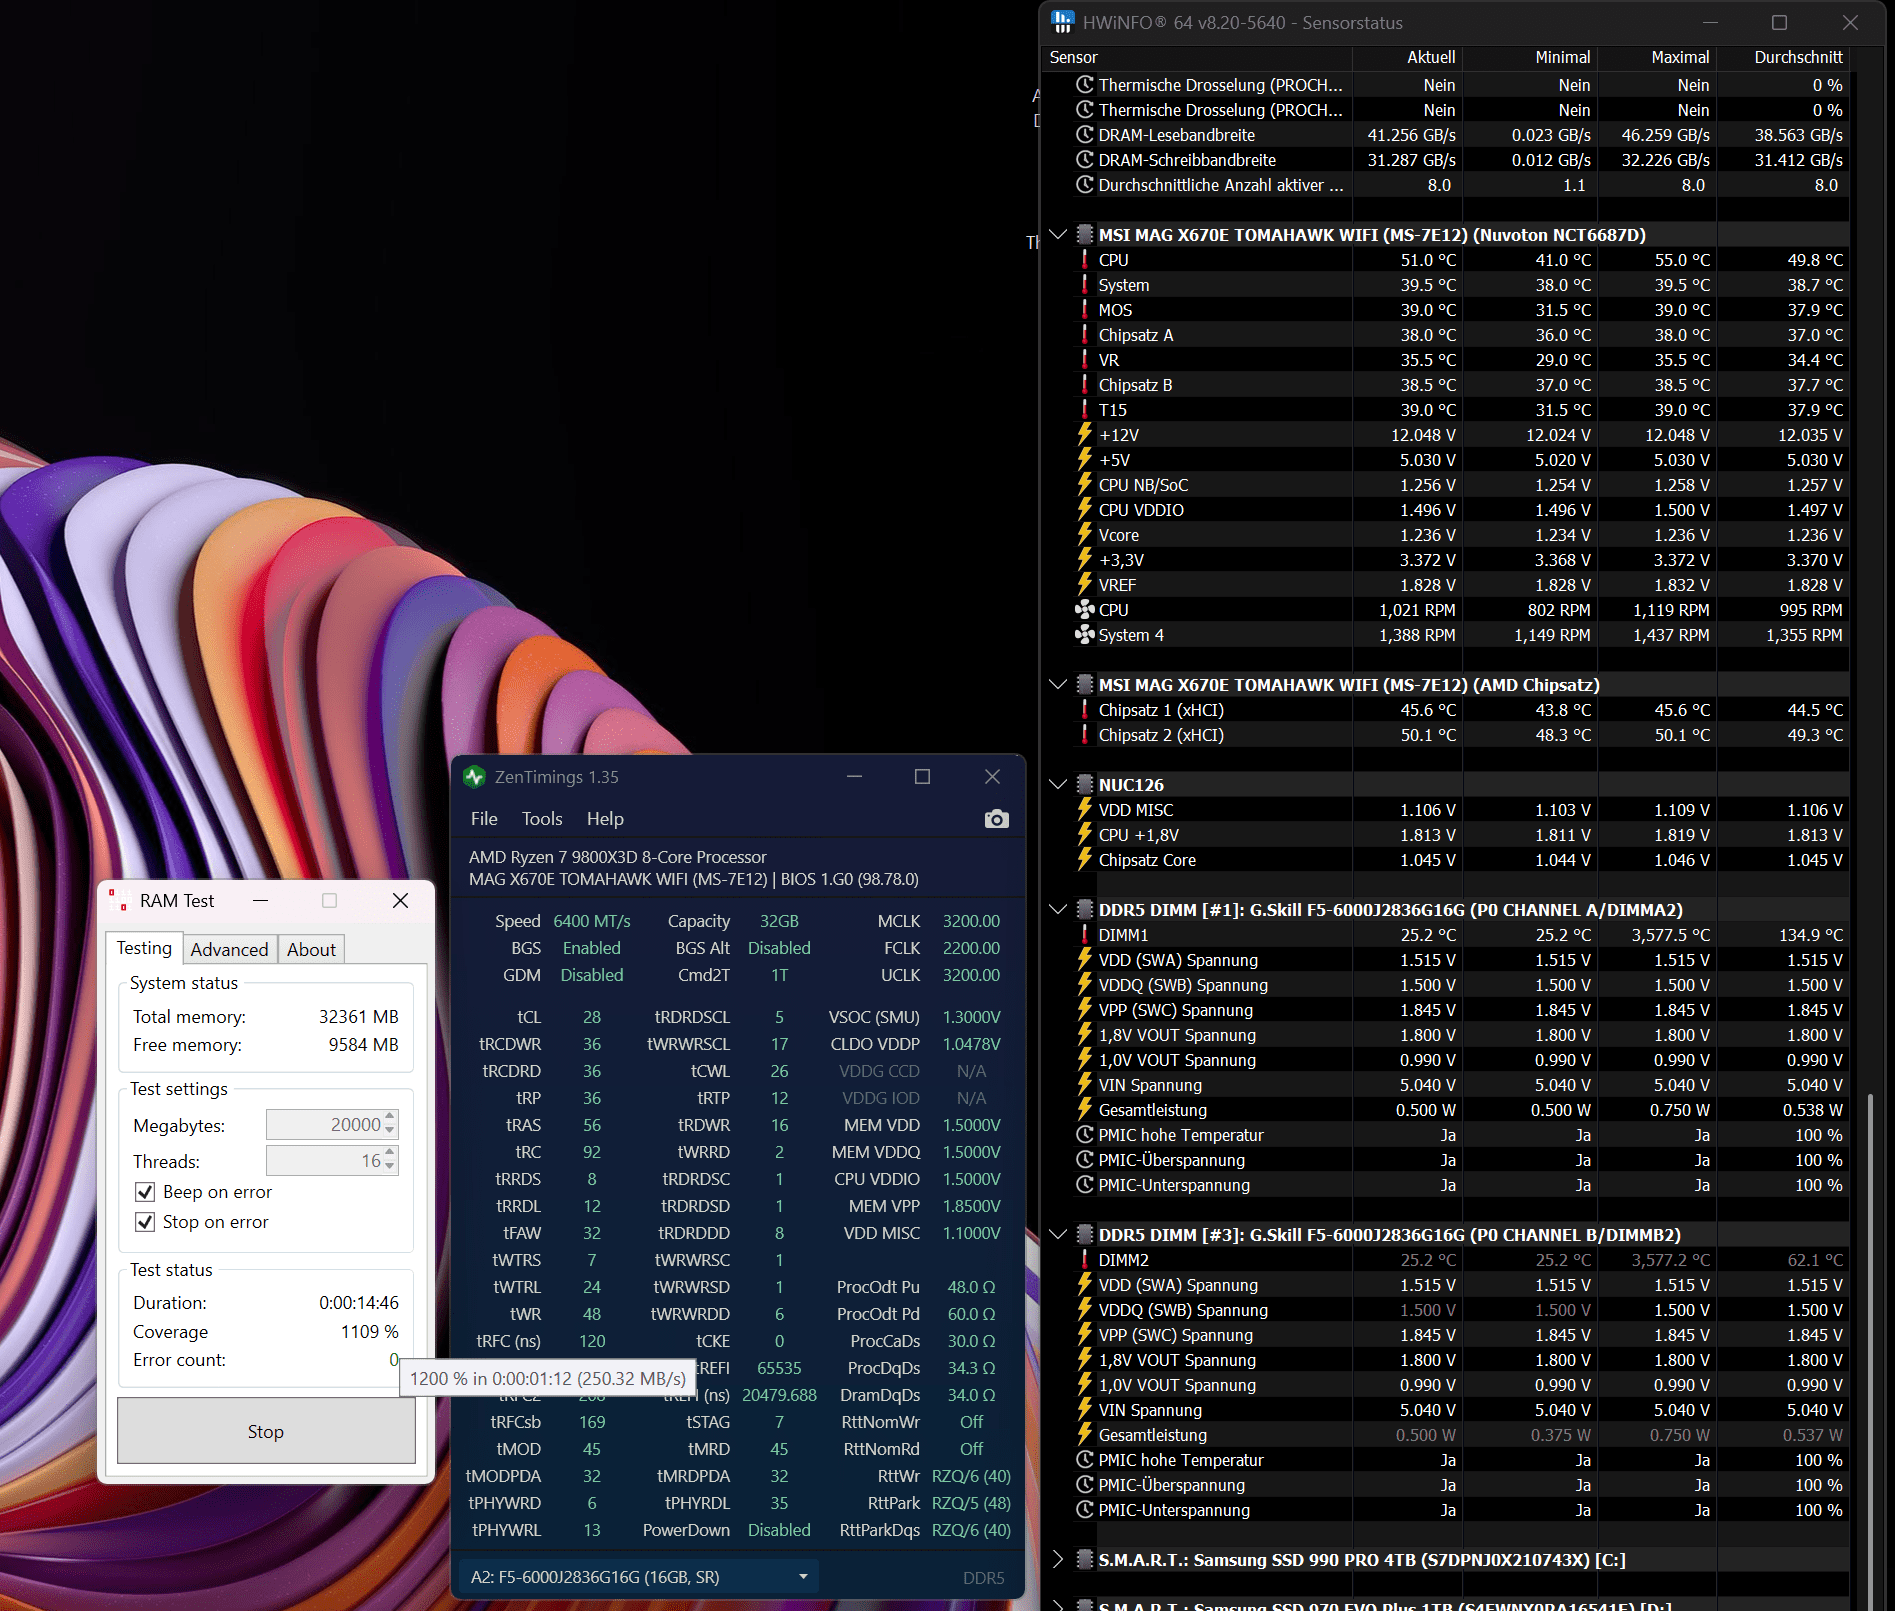Minimize the RAM Test window
Image resolution: width=1895 pixels, height=1611 pixels.
point(260,900)
